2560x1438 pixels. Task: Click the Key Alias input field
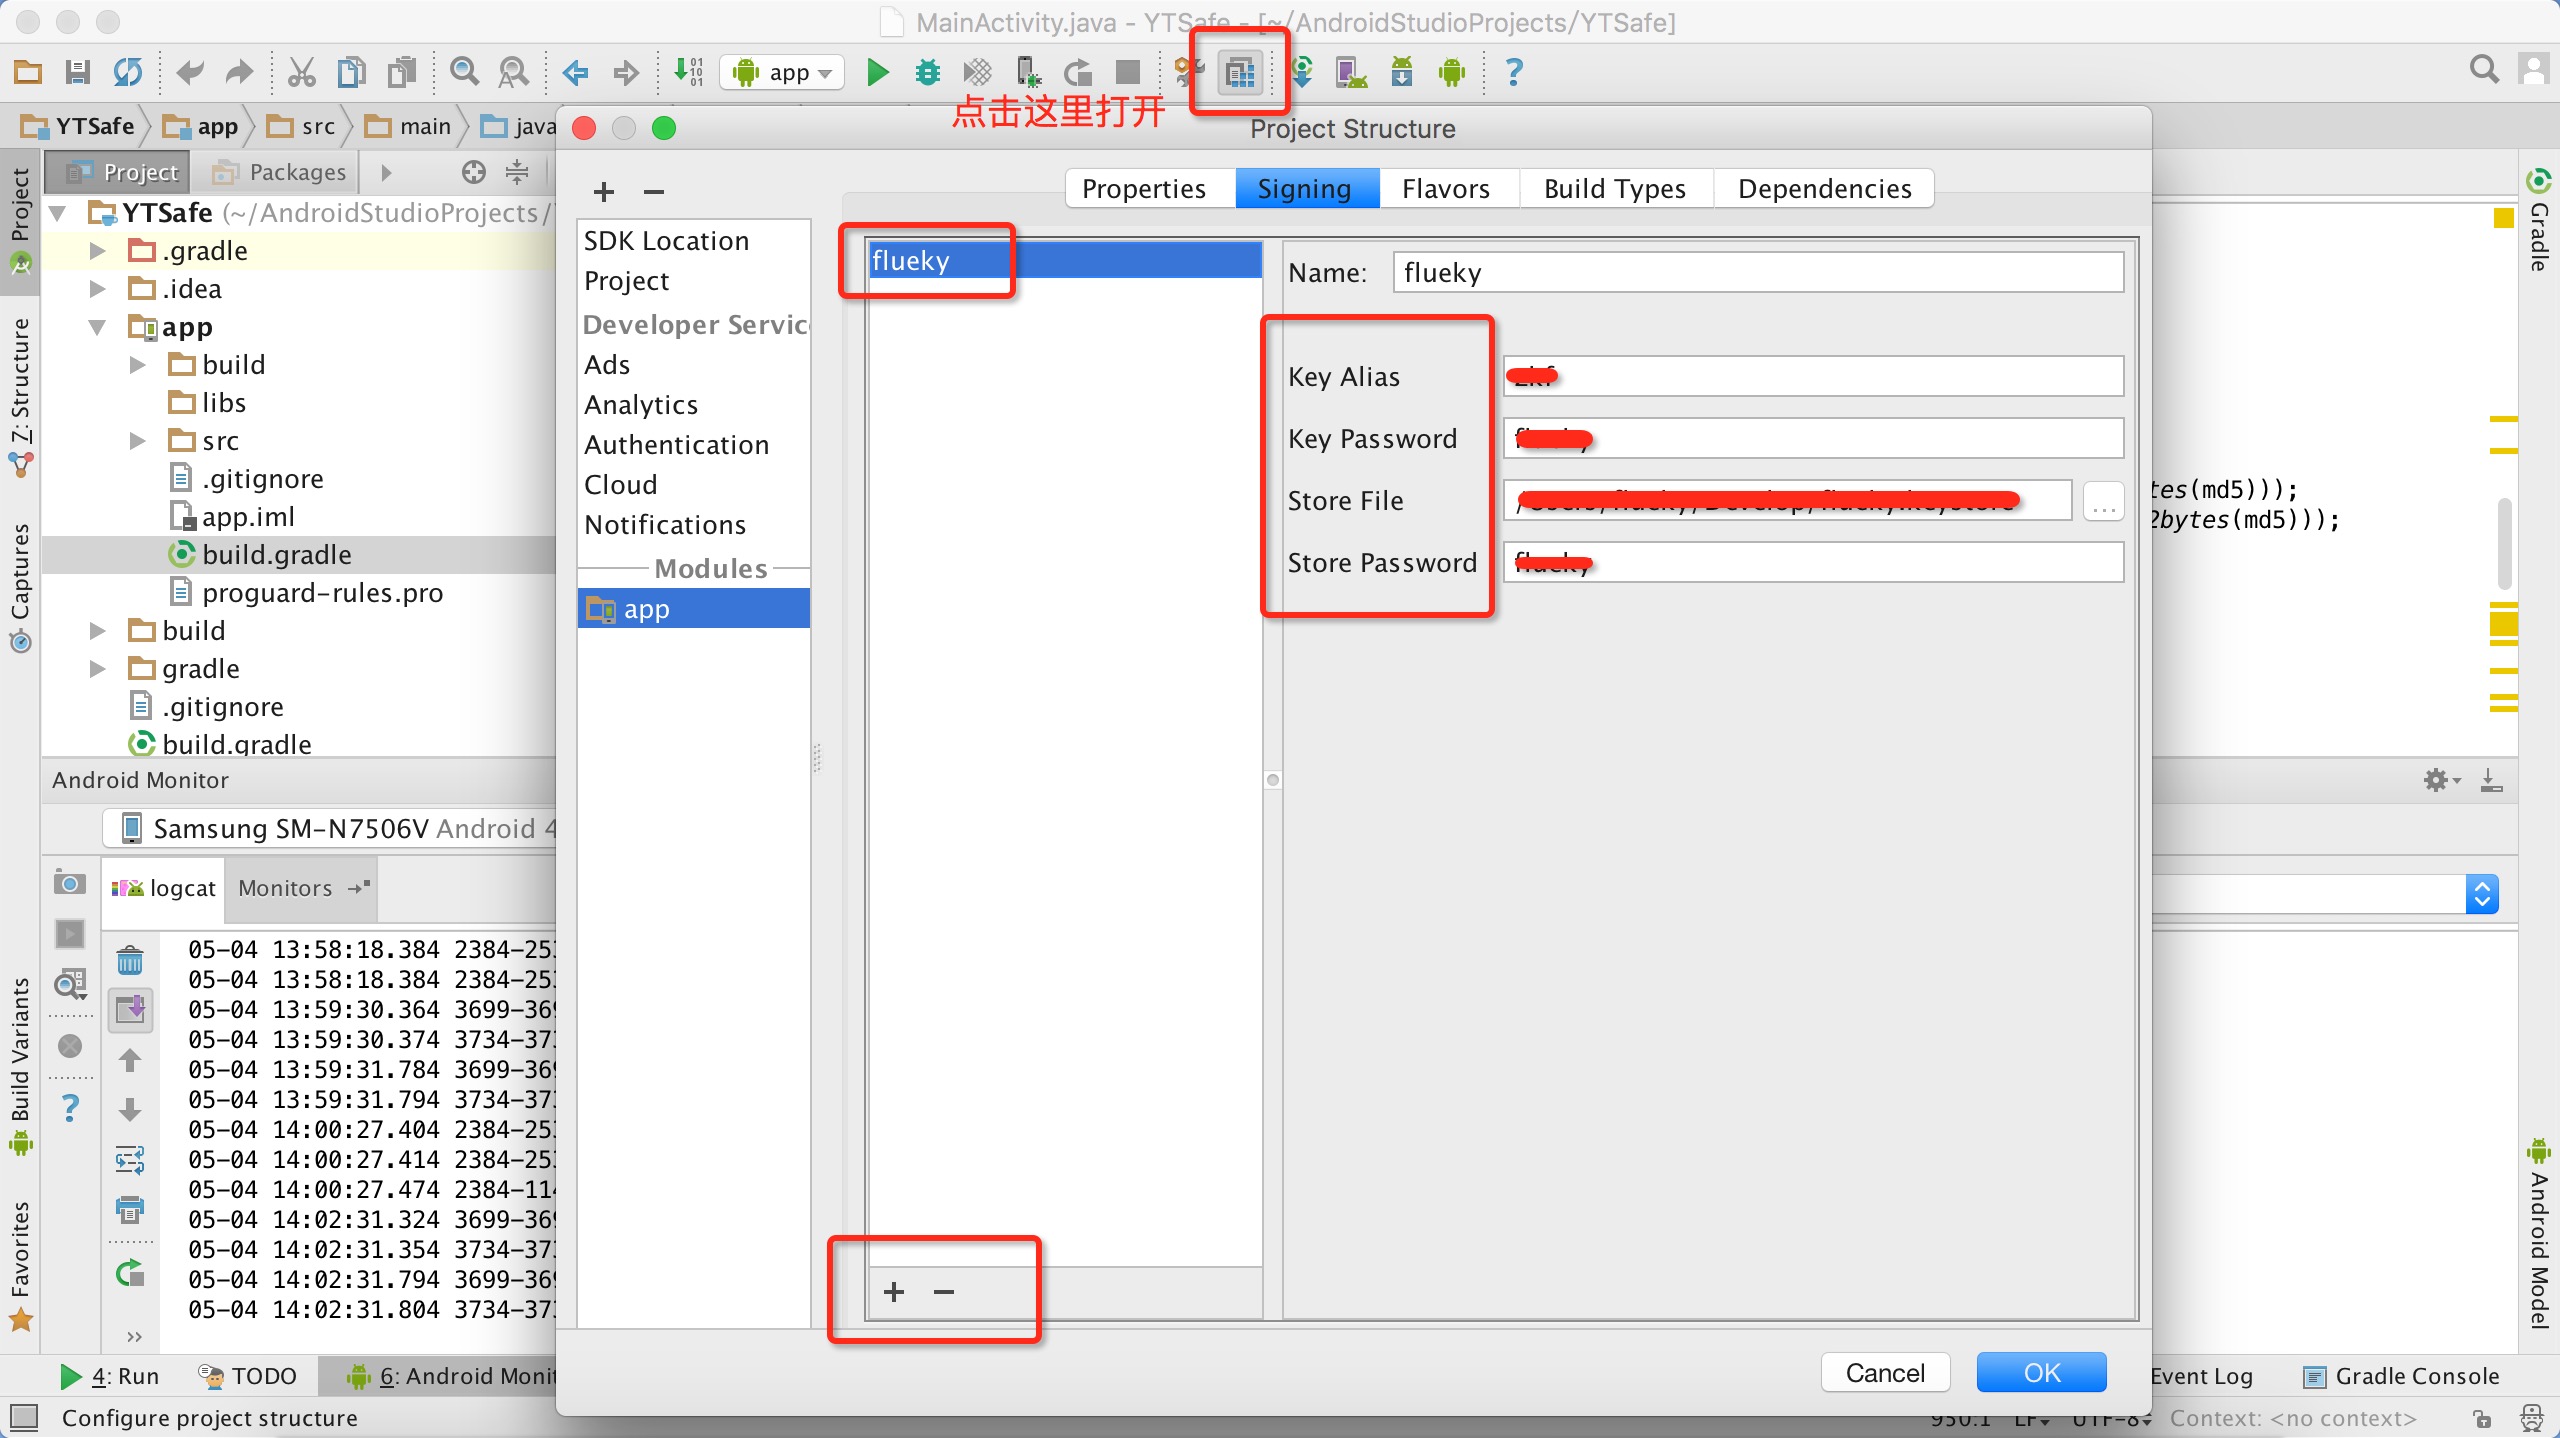coord(1813,376)
